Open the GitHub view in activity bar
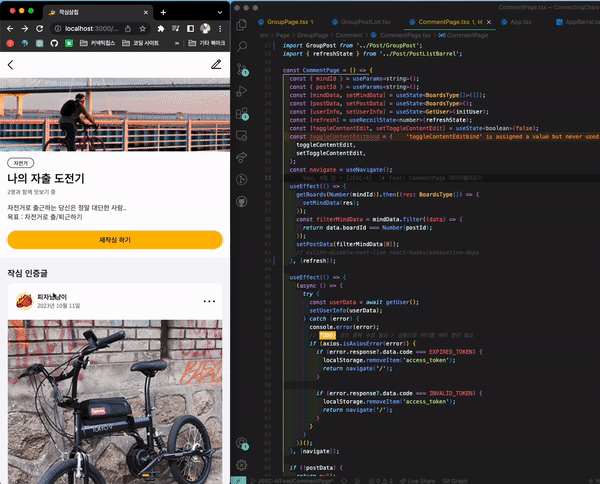The width and height of the screenshot is (600, 484). tap(241, 201)
